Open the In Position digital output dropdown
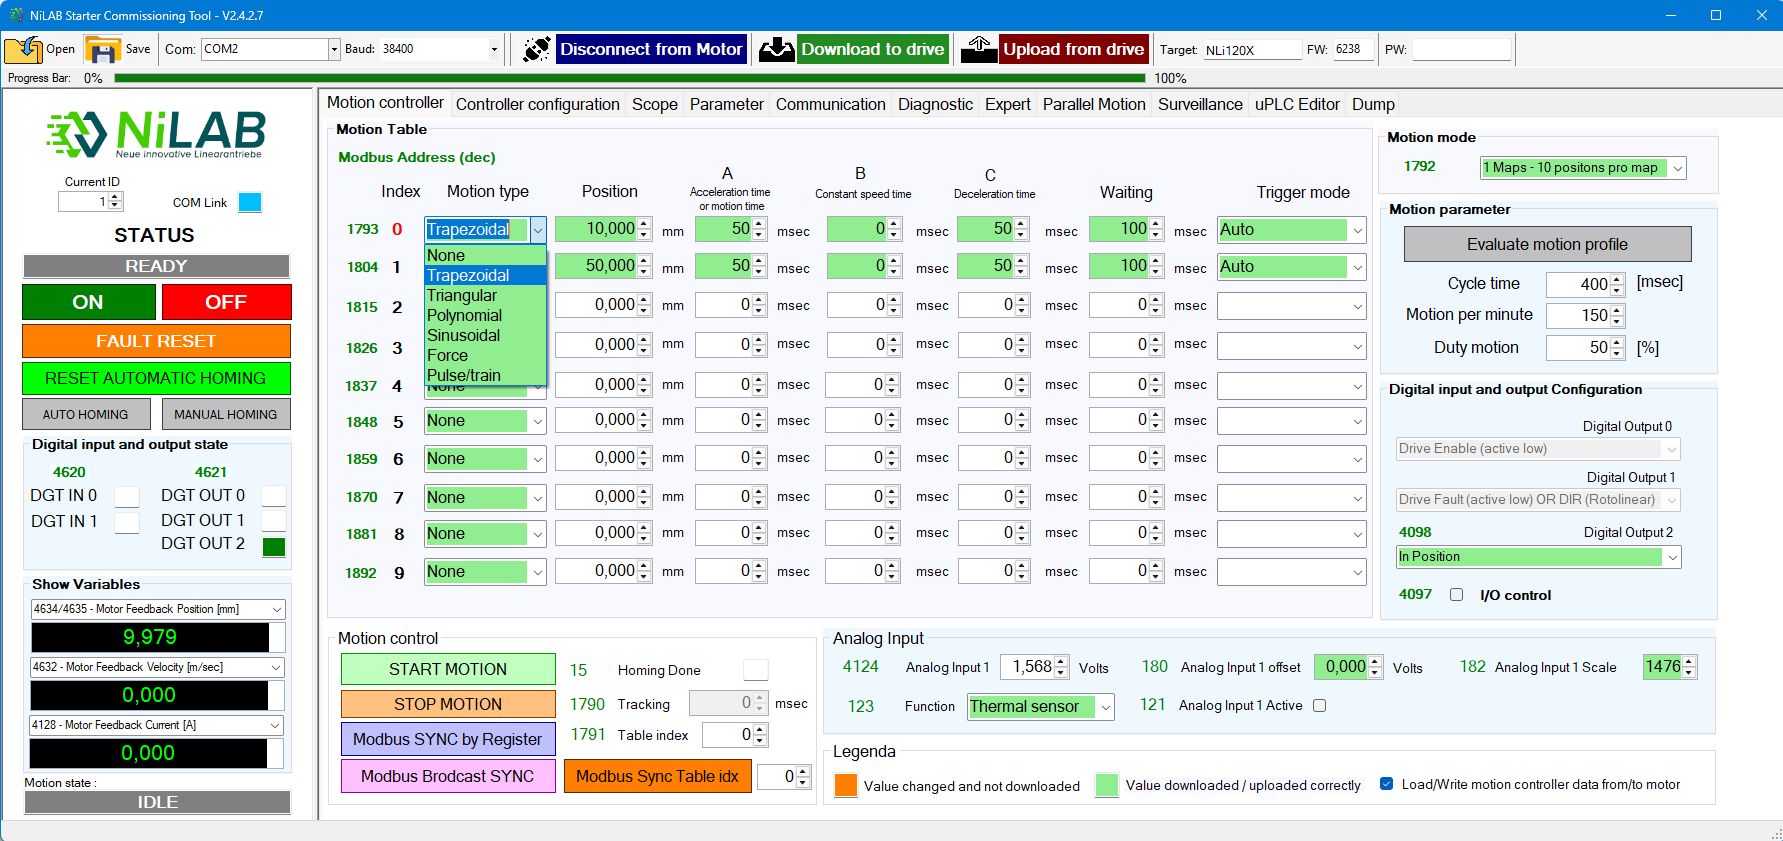Screen dimensions: 1783x841 [x=1671, y=557]
